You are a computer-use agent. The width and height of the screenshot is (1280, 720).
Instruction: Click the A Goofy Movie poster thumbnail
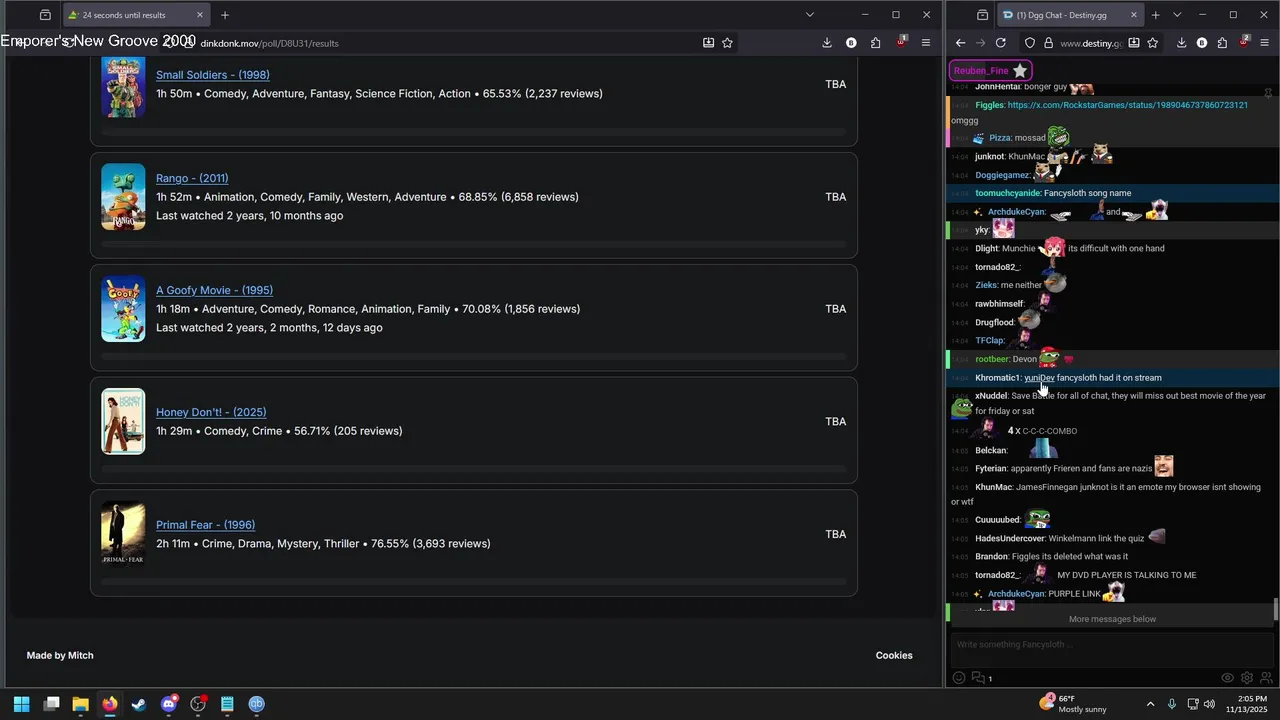123,309
